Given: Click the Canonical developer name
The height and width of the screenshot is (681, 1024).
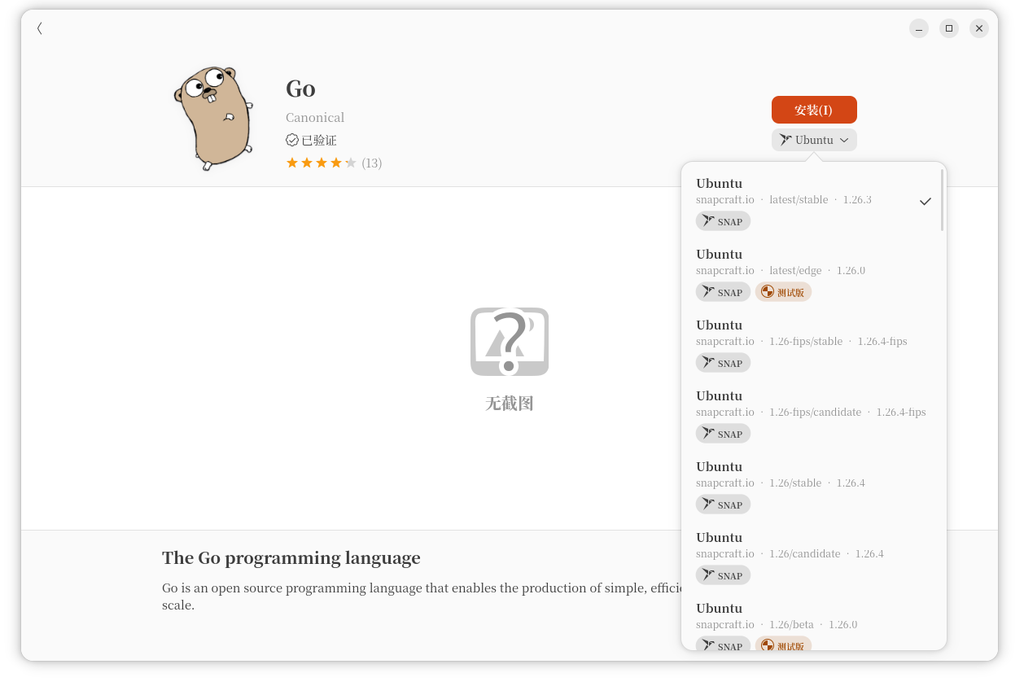Looking at the screenshot, I should [315, 118].
